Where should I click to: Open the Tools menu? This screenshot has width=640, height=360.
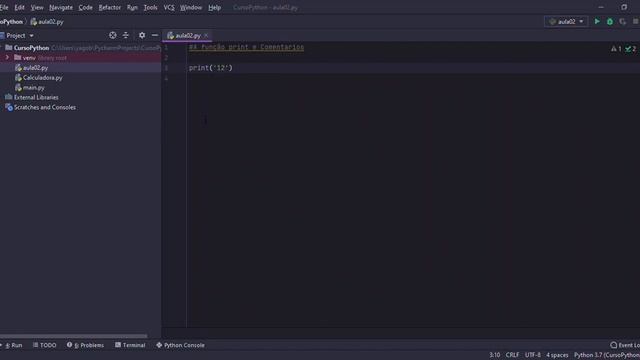coord(150,7)
